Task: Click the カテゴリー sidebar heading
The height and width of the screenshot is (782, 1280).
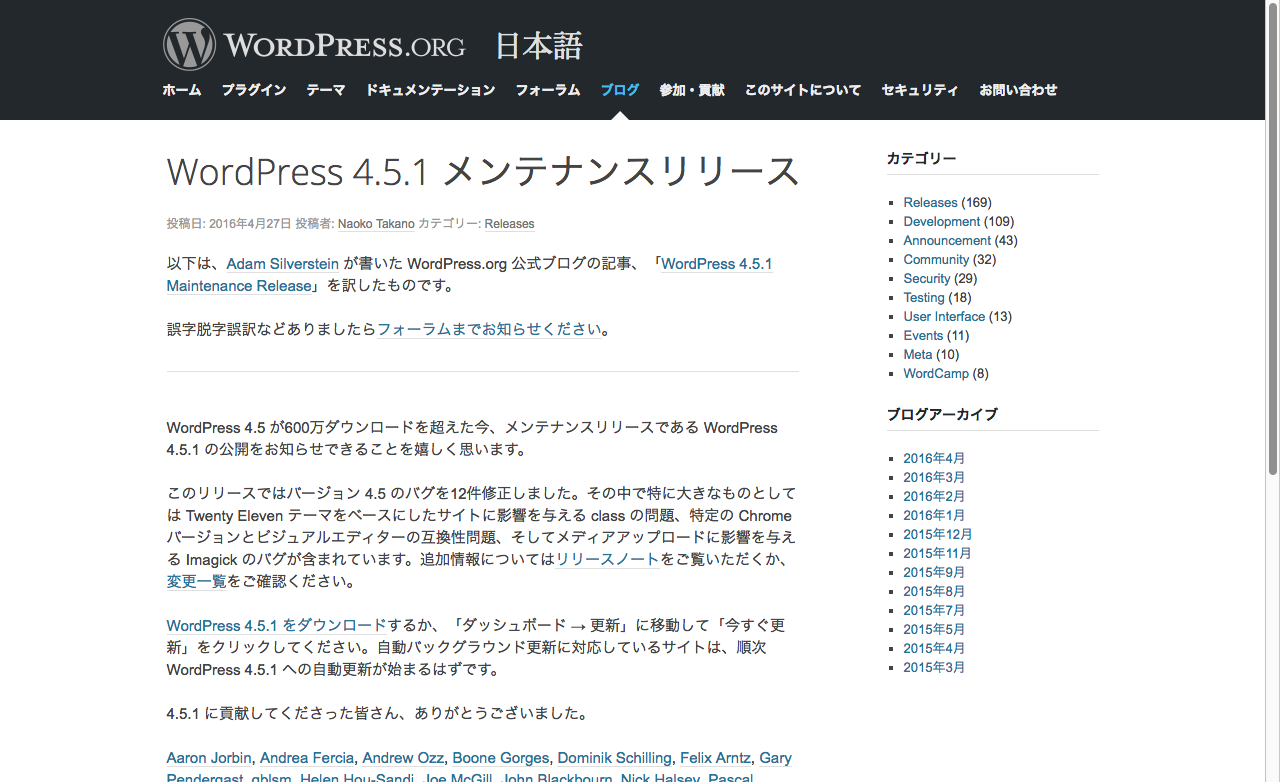Action: tap(922, 158)
